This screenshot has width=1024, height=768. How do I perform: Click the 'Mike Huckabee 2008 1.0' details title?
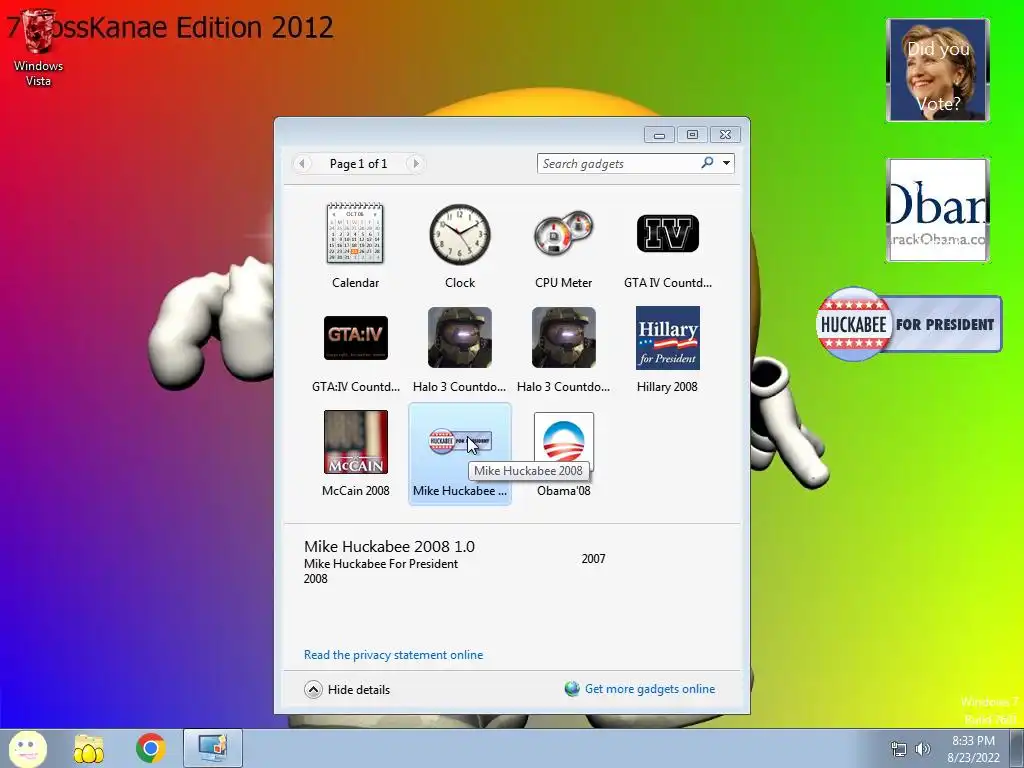pyautogui.click(x=389, y=547)
